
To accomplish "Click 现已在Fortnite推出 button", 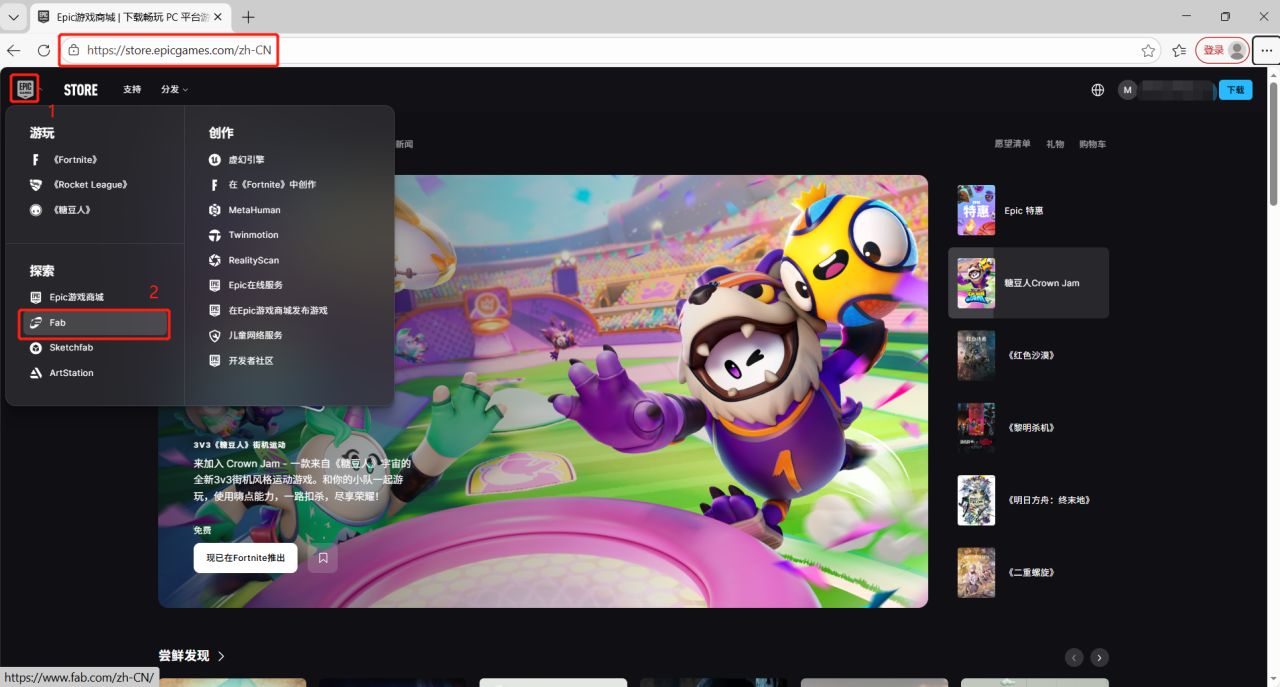I will point(245,558).
